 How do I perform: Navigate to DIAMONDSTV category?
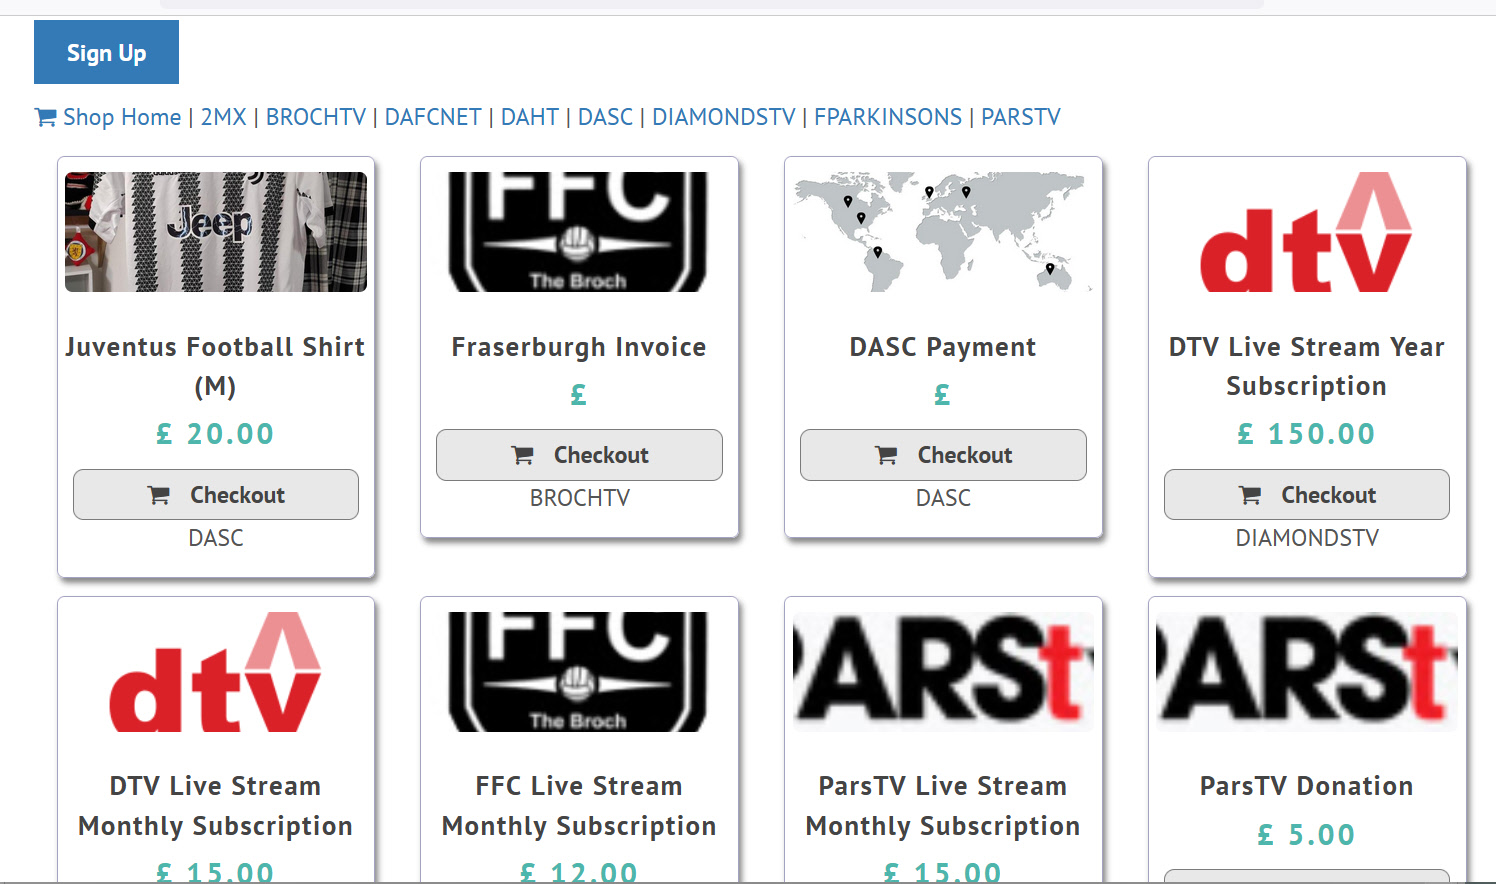pos(724,117)
